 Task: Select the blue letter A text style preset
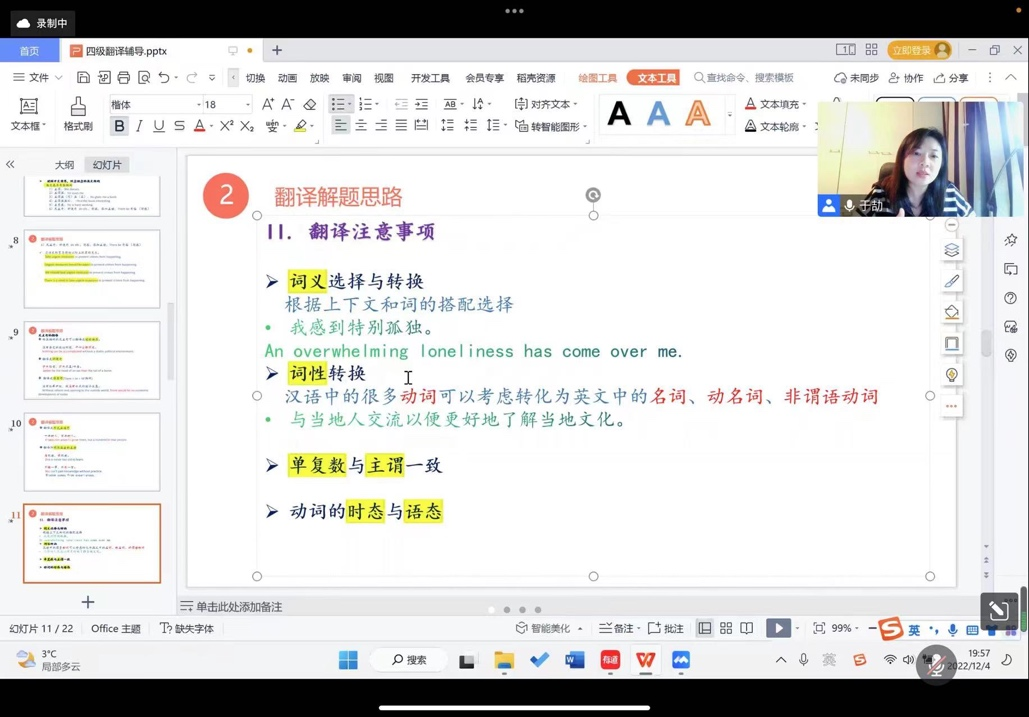pos(658,114)
